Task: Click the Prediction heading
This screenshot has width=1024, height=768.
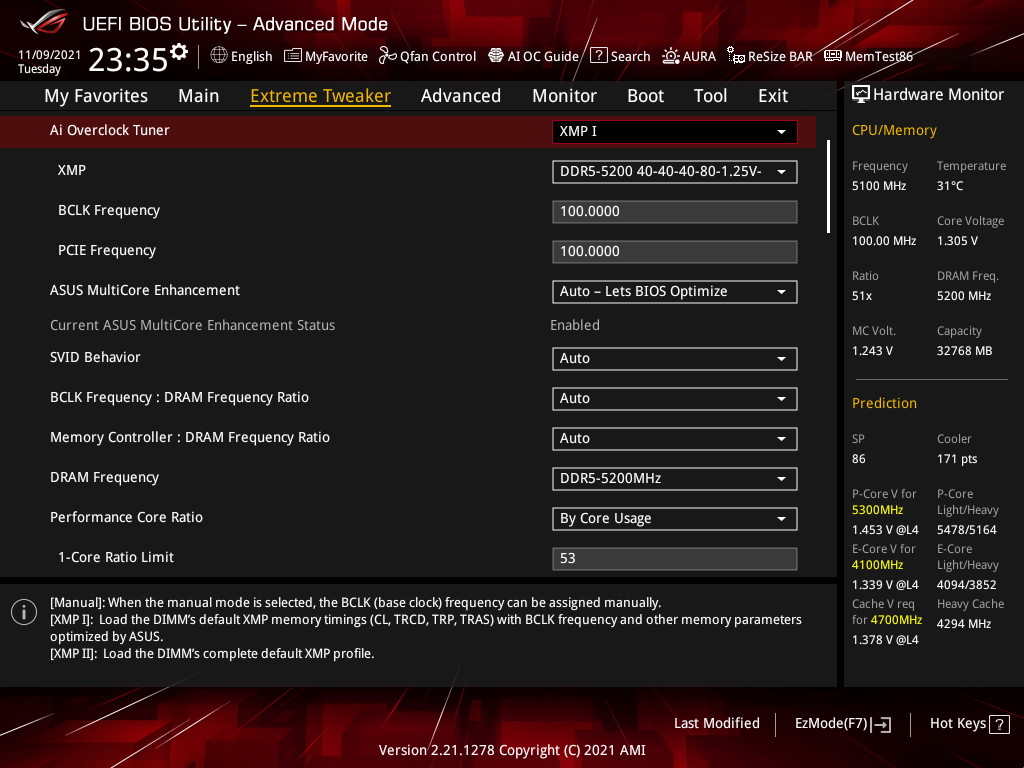Action: (884, 404)
